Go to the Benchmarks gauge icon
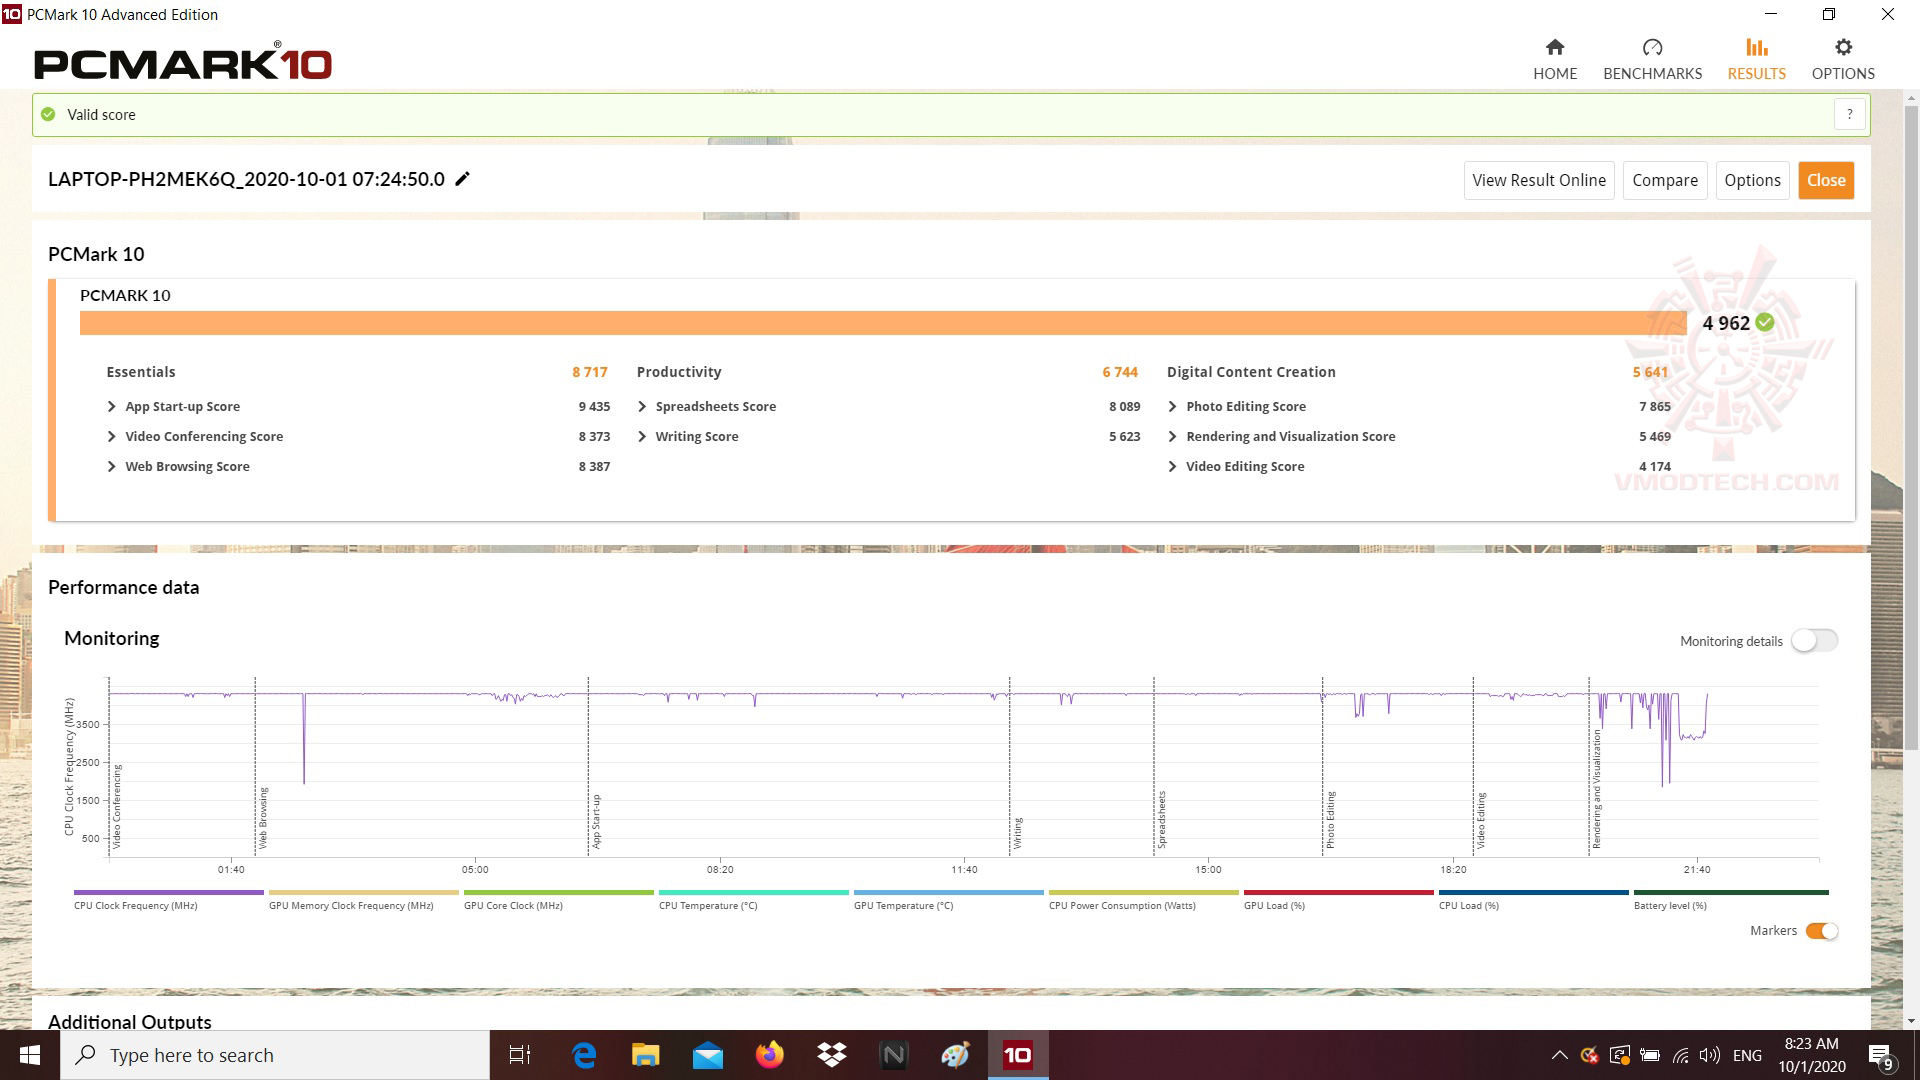Image resolution: width=1920 pixels, height=1080 pixels. 1652,48
